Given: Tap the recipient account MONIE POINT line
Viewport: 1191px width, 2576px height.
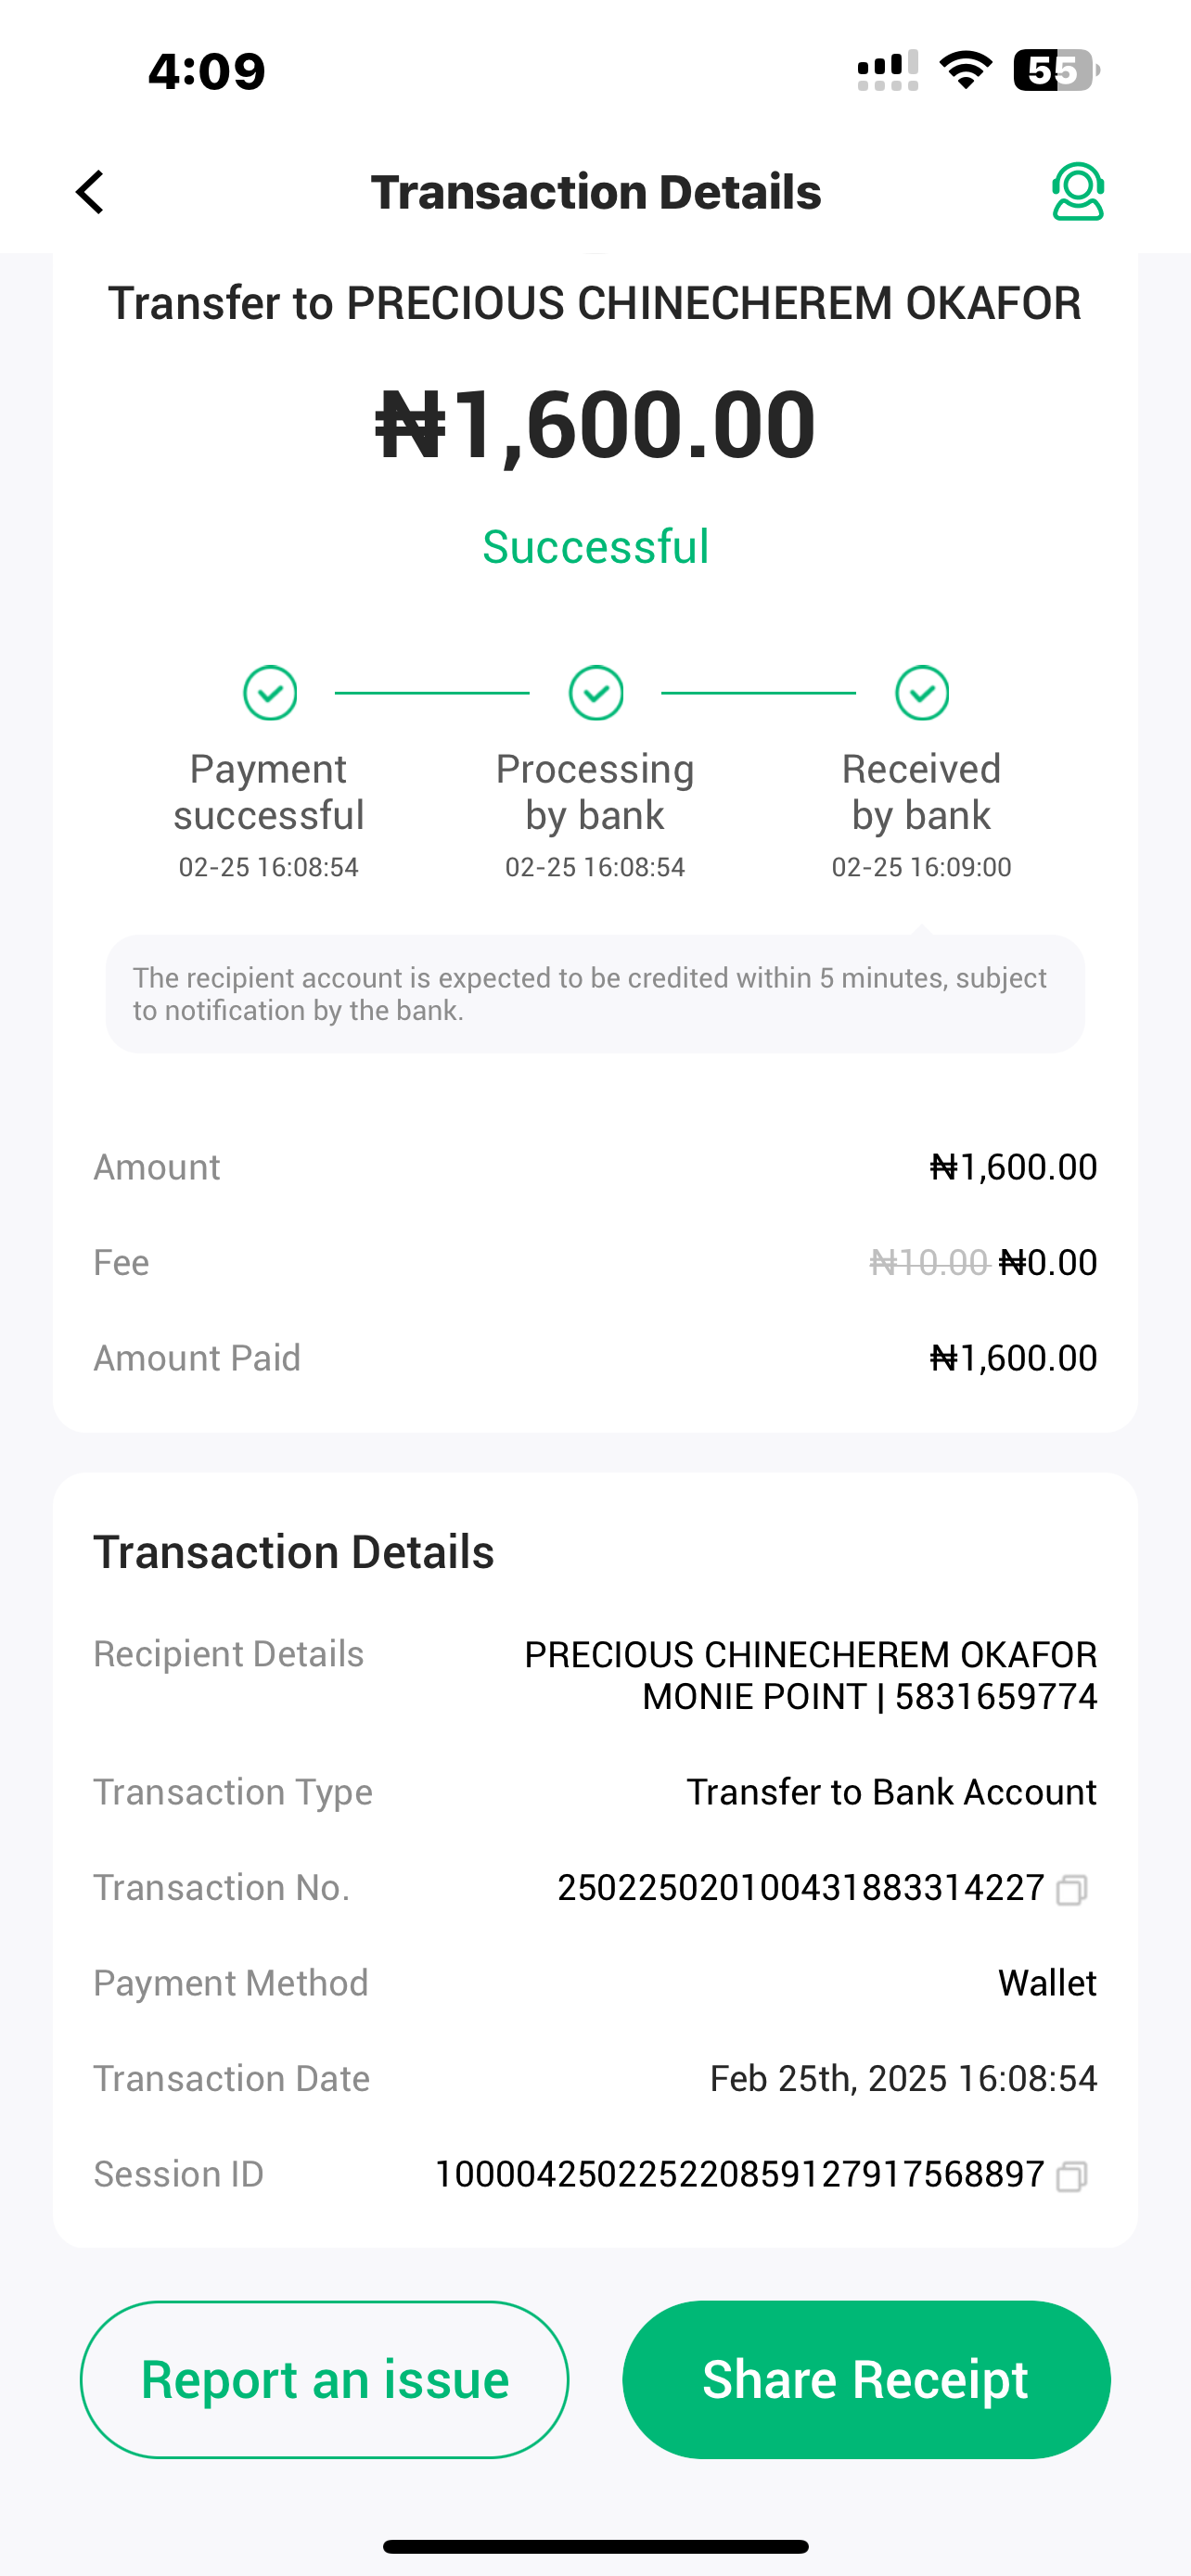Looking at the screenshot, I should pos(869,1697).
